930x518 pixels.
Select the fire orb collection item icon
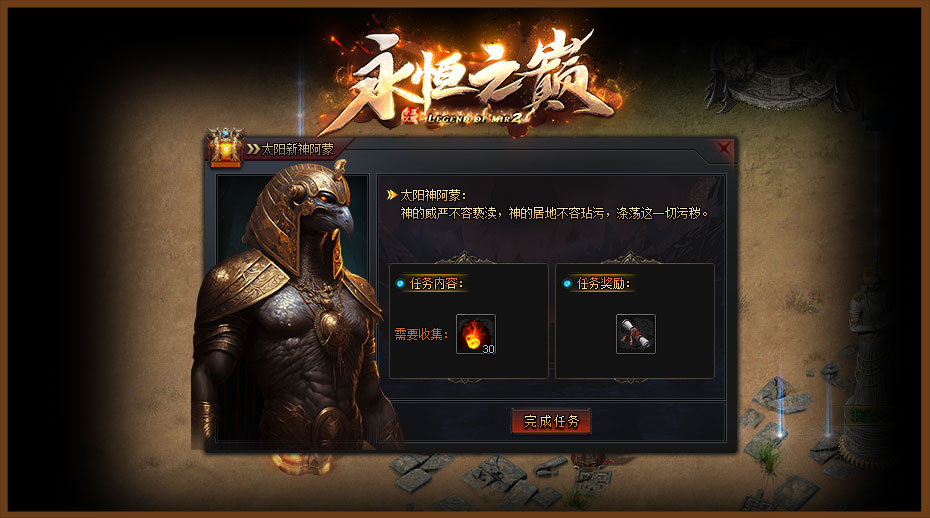(x=476, y=334)
